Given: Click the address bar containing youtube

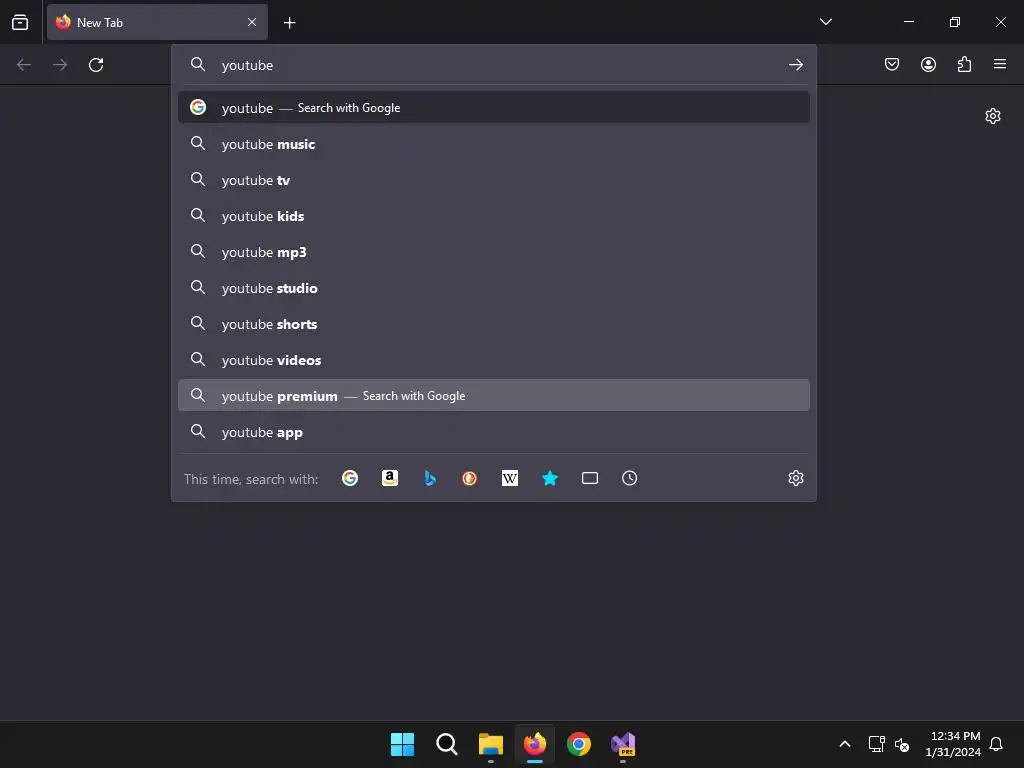Looking at the screenshot, I should pos(494,65).
